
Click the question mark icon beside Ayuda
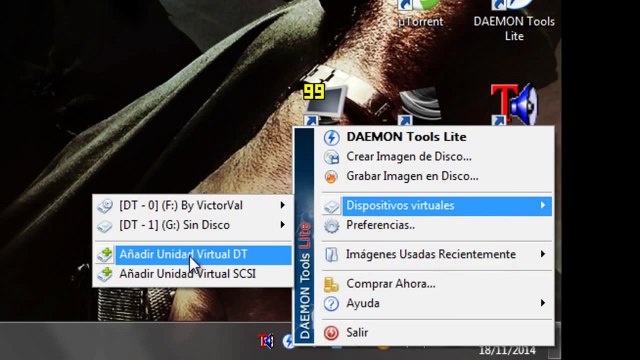pos(331,304)
